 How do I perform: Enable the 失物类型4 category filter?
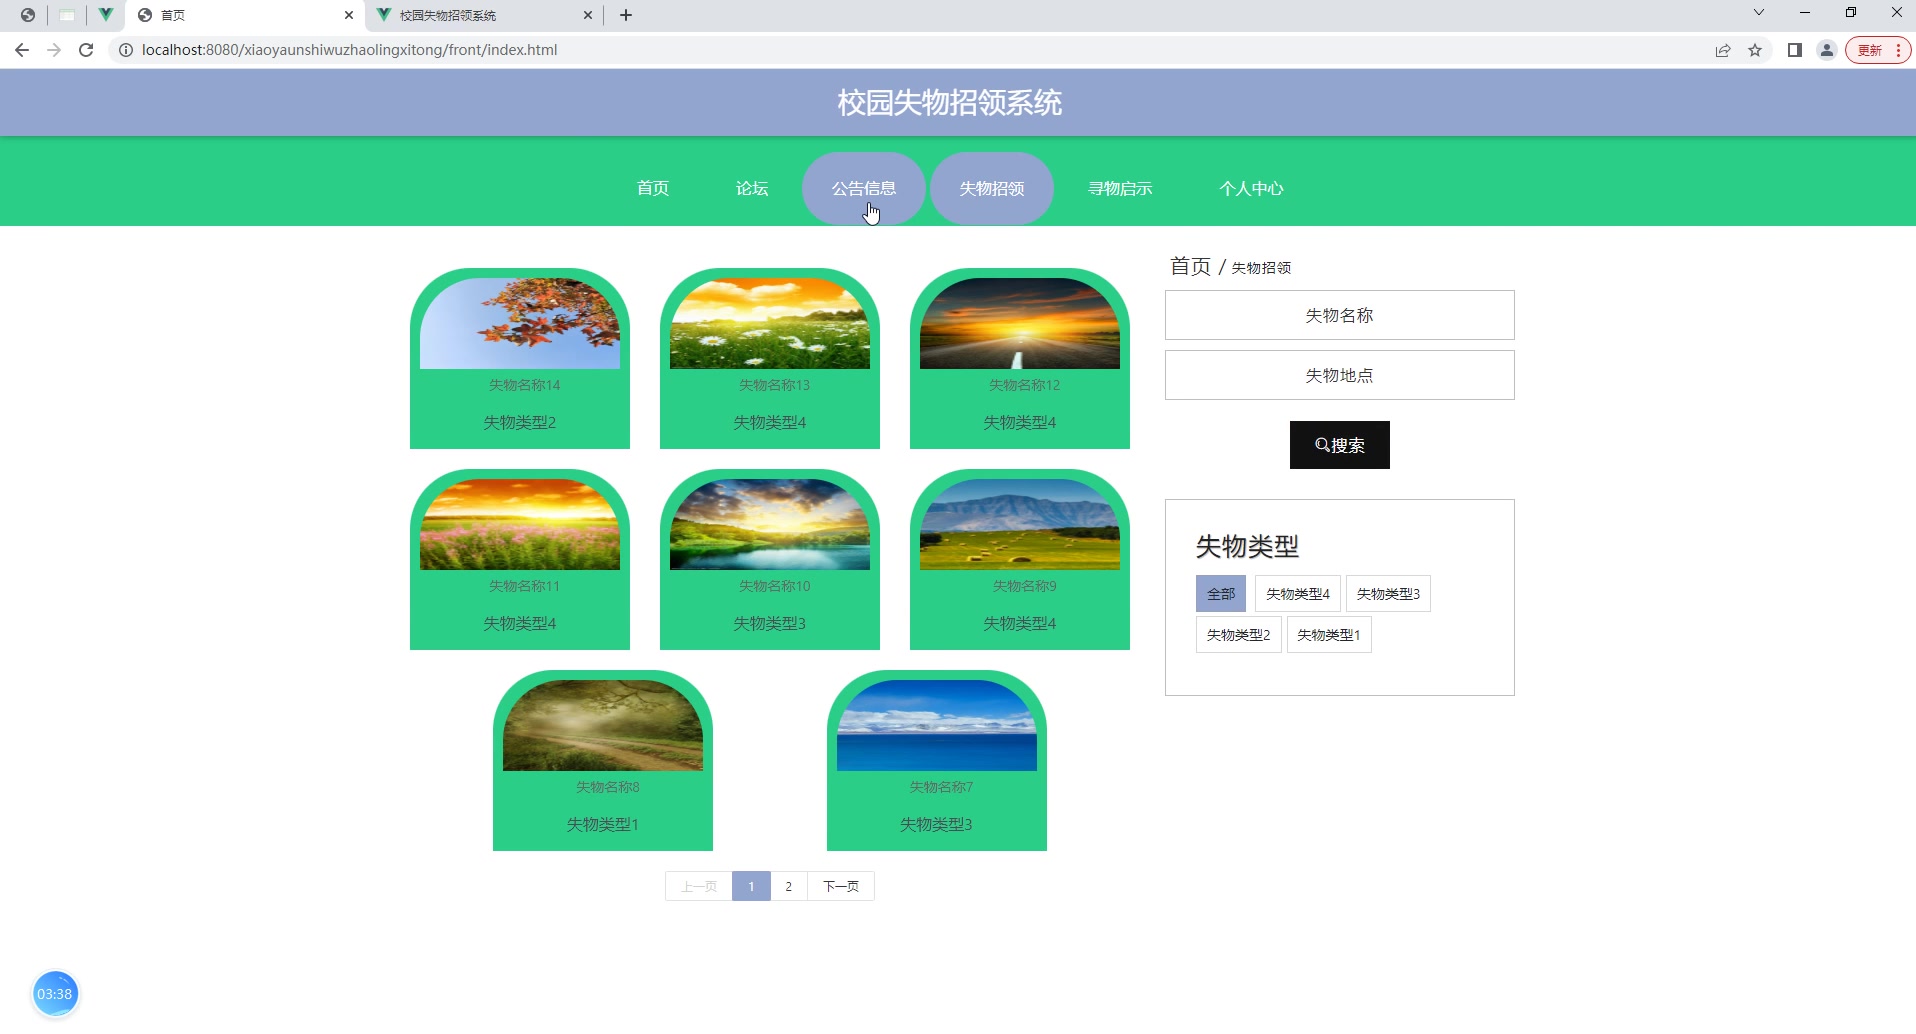click(1296, 593)
